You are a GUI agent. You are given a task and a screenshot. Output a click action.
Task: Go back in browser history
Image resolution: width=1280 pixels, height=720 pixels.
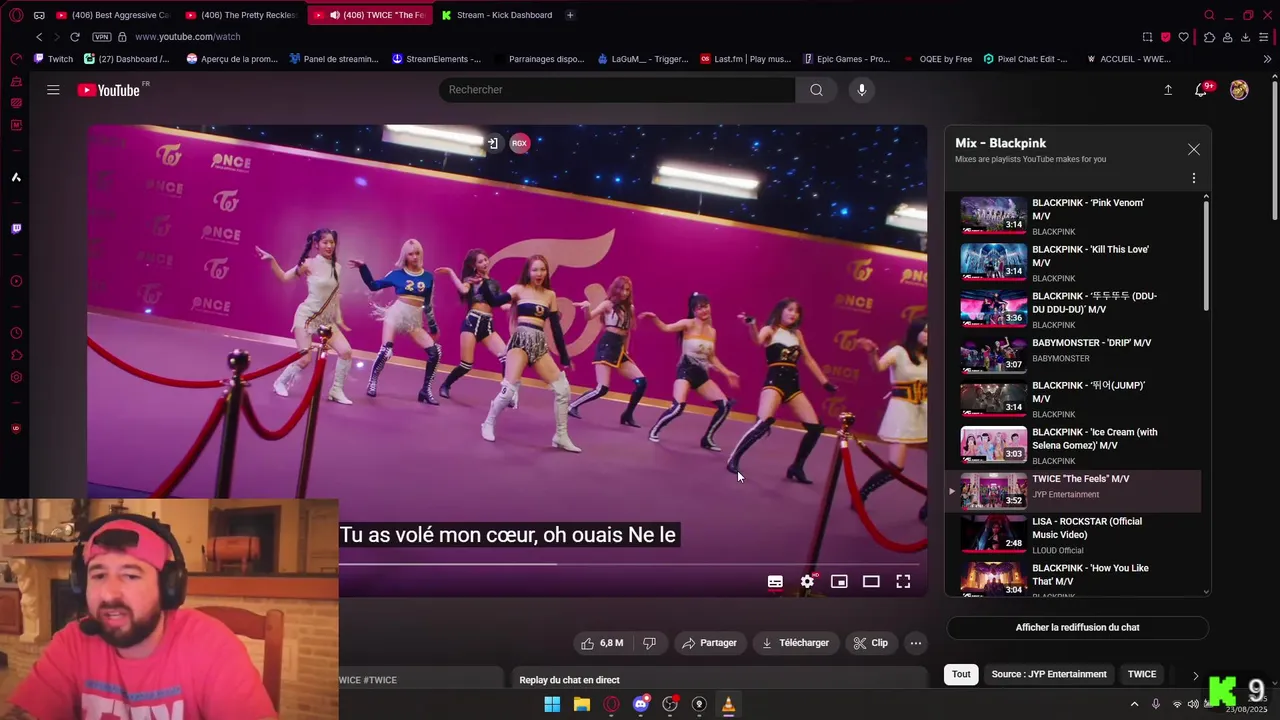tap(39, 37)
